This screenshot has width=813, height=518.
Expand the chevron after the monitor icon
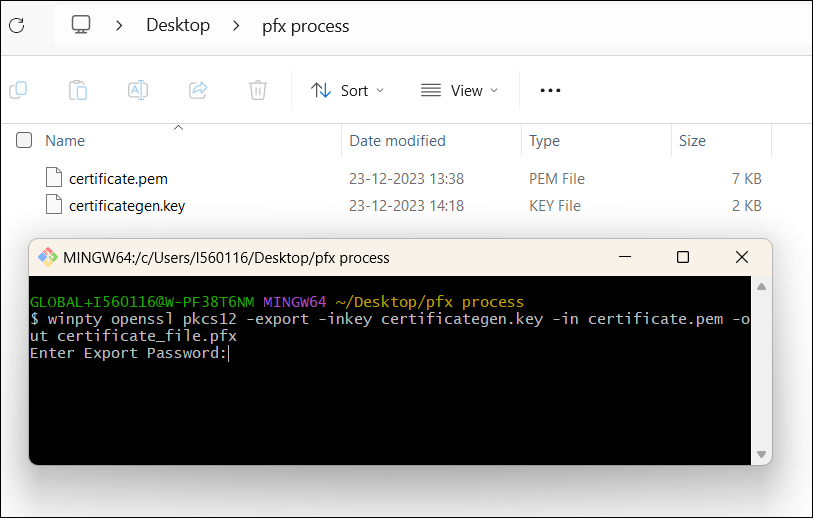point(119,25)
